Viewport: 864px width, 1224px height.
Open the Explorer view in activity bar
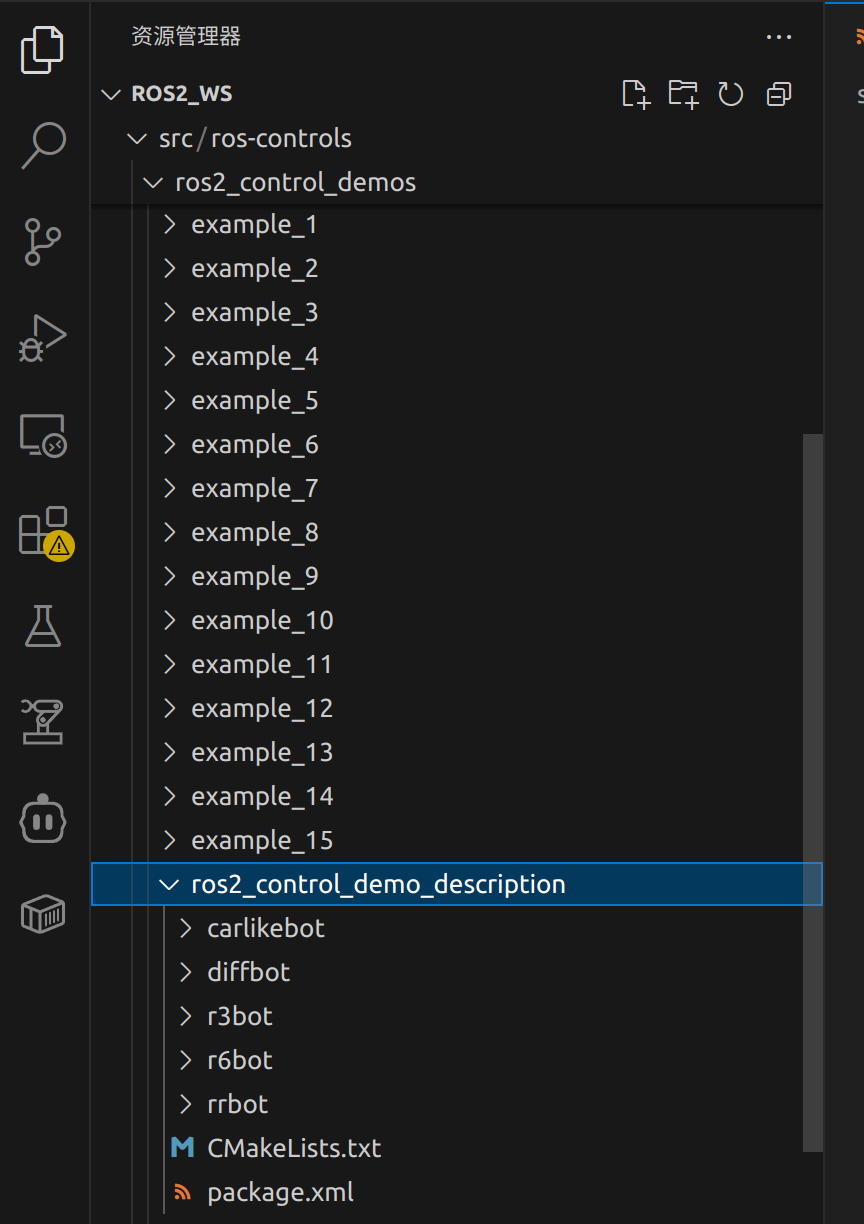tap(43, 50)
